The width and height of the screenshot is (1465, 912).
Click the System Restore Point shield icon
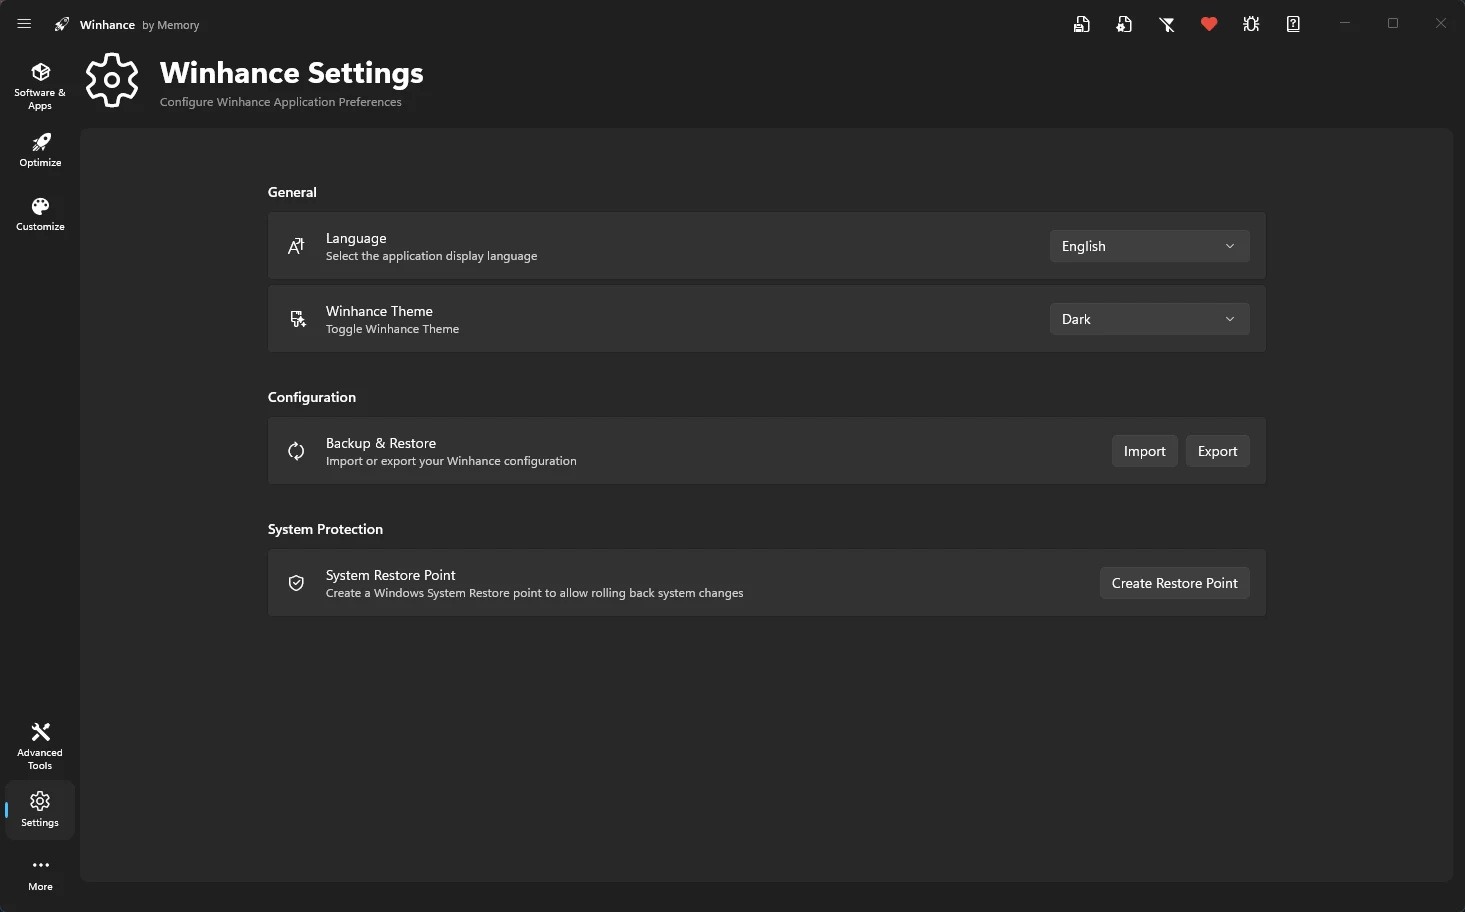296,583
